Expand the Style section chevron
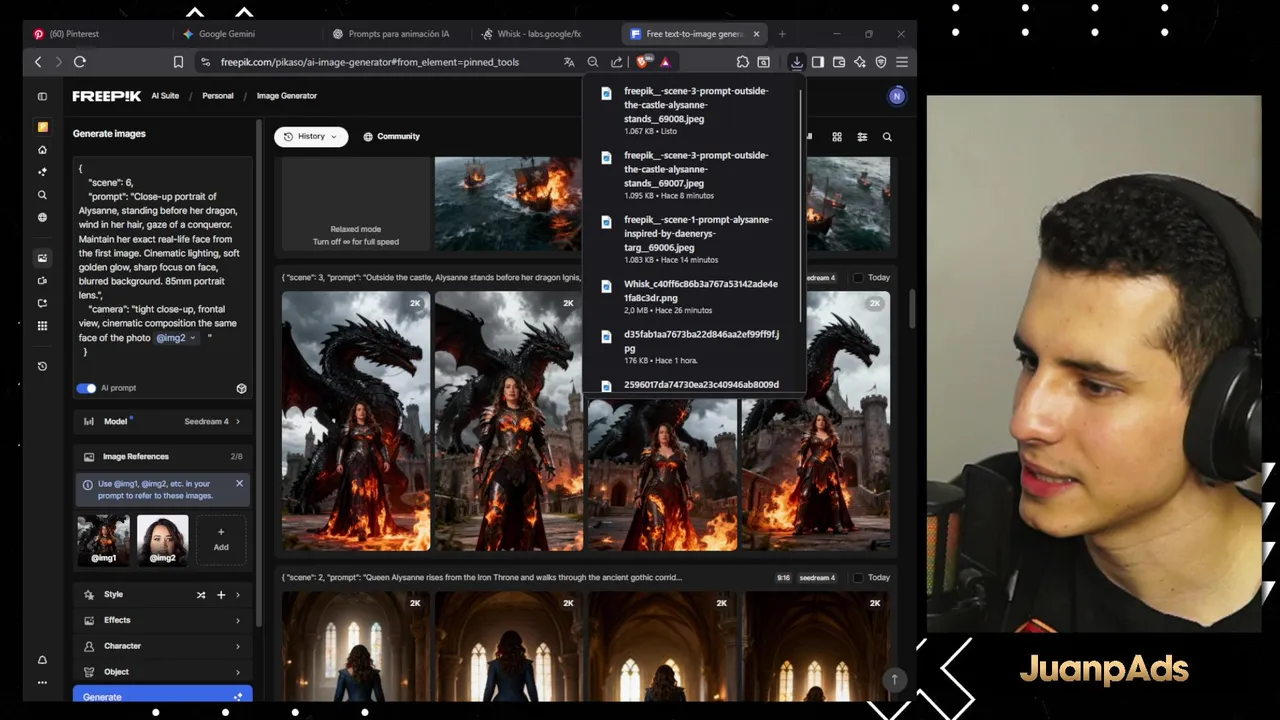 (238, 594)
